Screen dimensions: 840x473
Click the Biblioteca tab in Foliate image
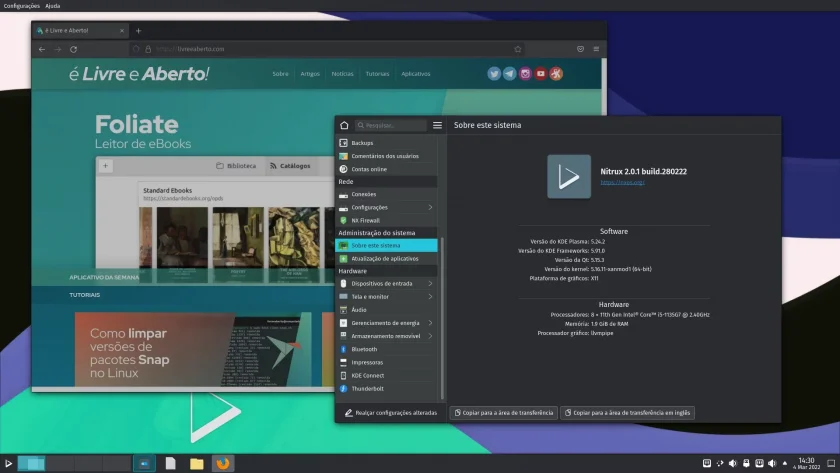click(x=236, y=166)
